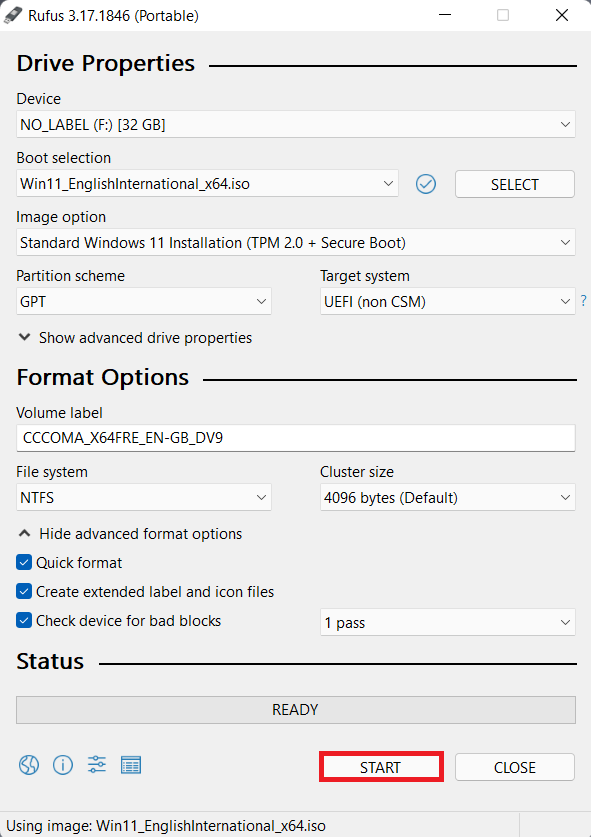Toggle Create extended label and icon files
This screenshot has width=591, height=837.
tap(24, 591)
